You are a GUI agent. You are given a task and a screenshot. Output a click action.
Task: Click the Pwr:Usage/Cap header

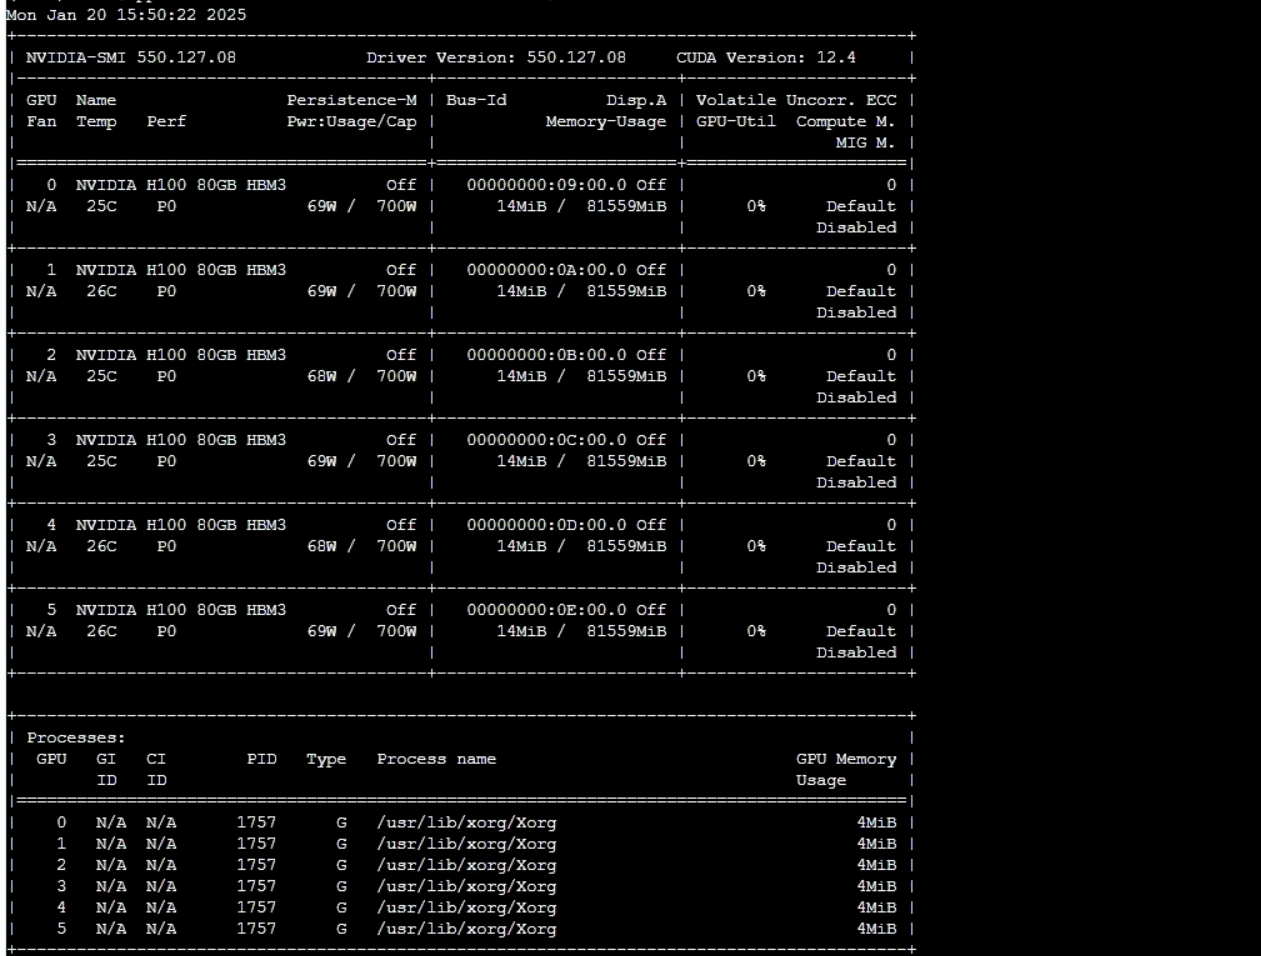point(352,122)
